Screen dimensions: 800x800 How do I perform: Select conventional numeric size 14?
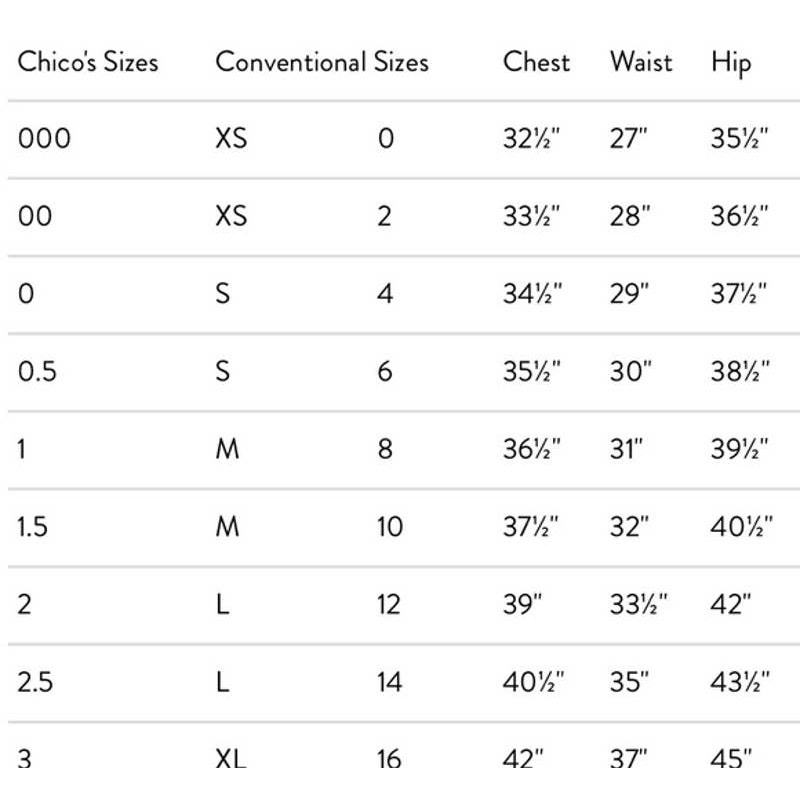click(x=390, y=682)
